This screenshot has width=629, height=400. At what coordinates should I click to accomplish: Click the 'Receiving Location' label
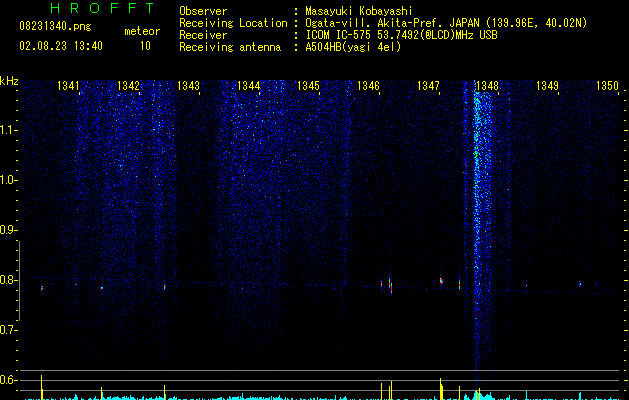(x=233, y=23)
